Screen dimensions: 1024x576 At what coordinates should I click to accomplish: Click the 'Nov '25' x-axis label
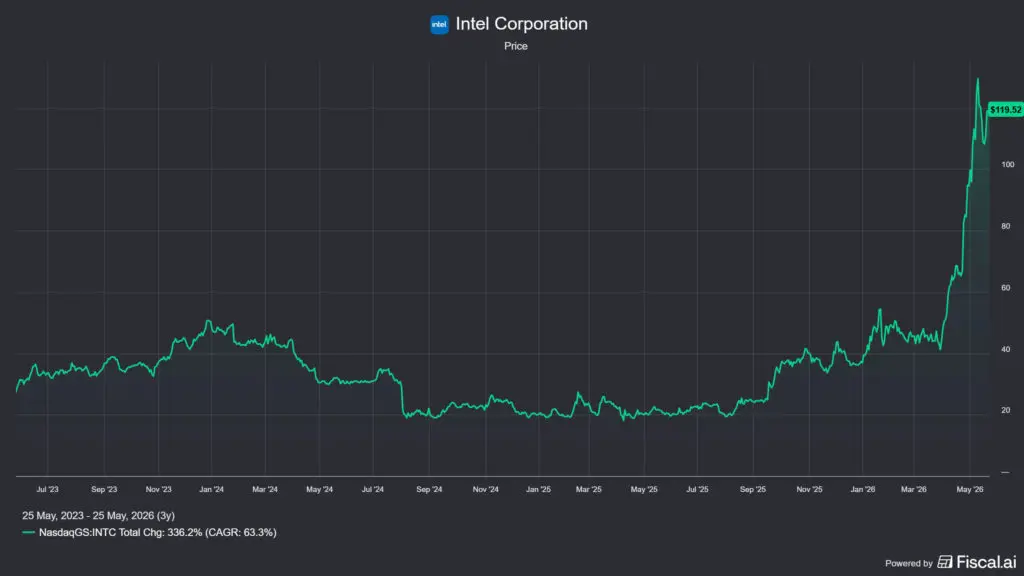809,489
